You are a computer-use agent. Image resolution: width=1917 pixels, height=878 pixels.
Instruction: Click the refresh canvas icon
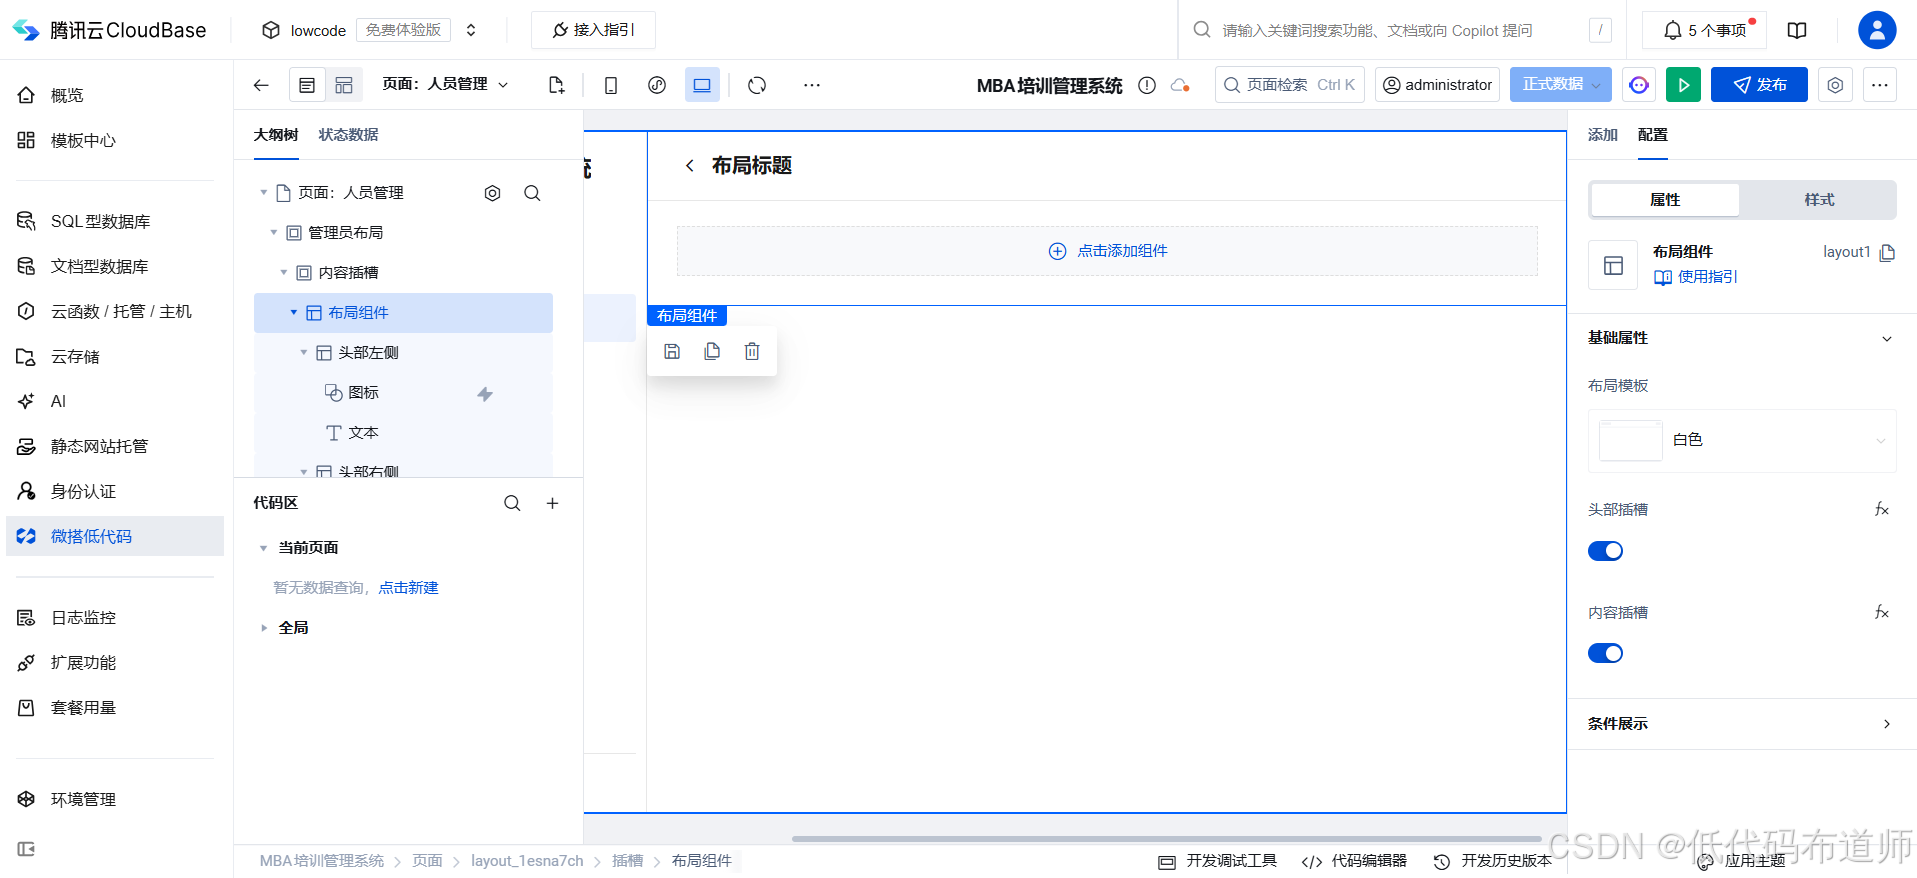coord(757,85)
